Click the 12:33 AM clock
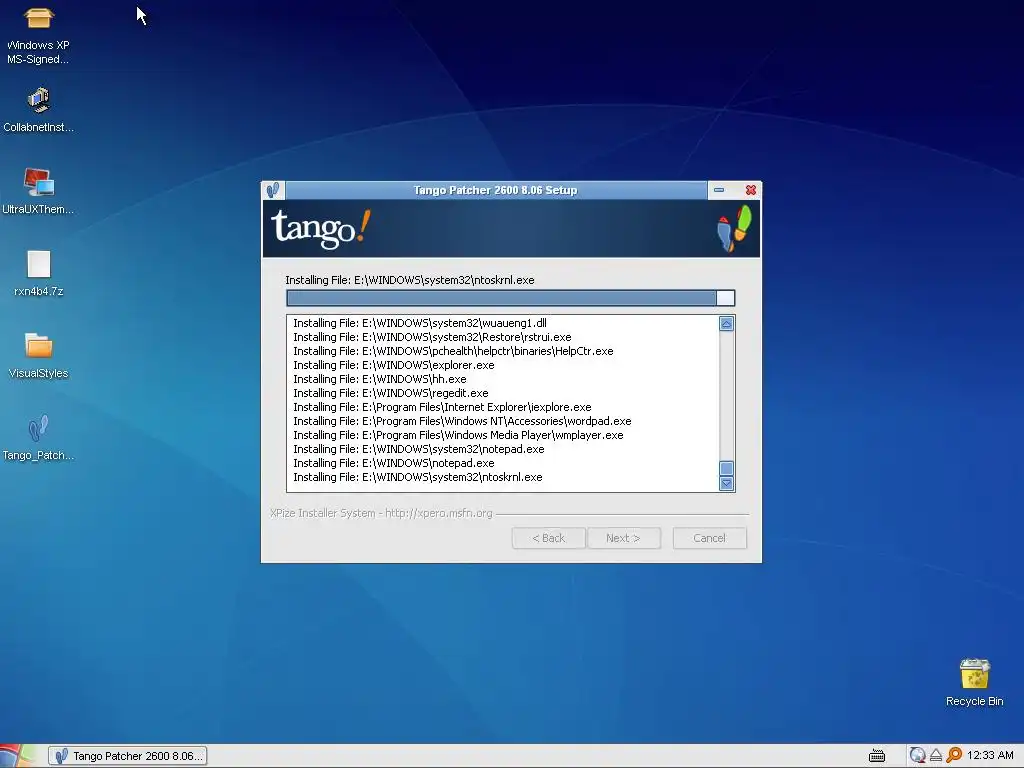The width and height of the screenshot is (1024, 768). tap(990, 756)
